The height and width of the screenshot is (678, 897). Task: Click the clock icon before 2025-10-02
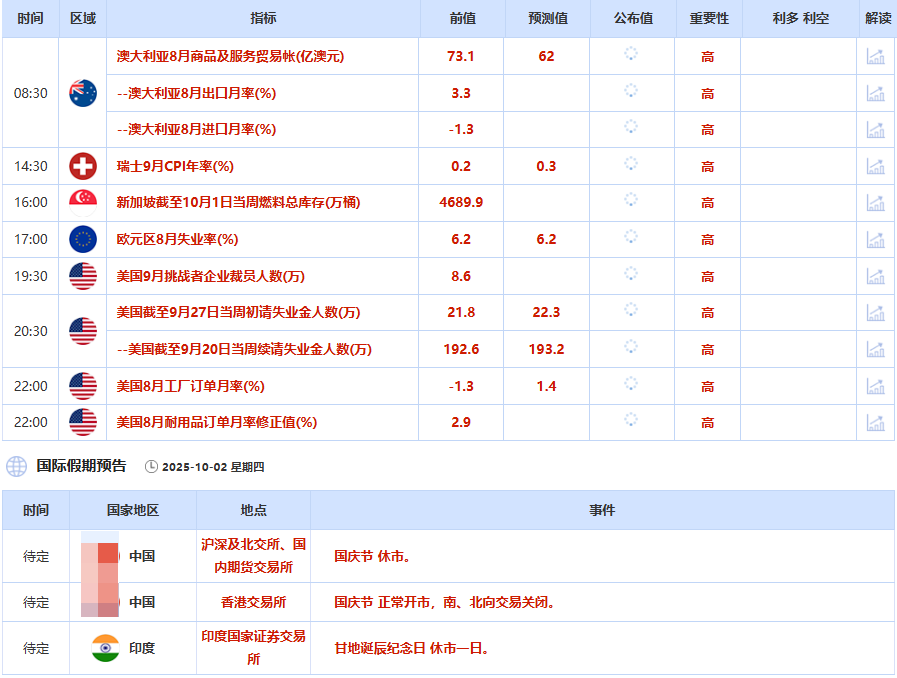point(151,467)
